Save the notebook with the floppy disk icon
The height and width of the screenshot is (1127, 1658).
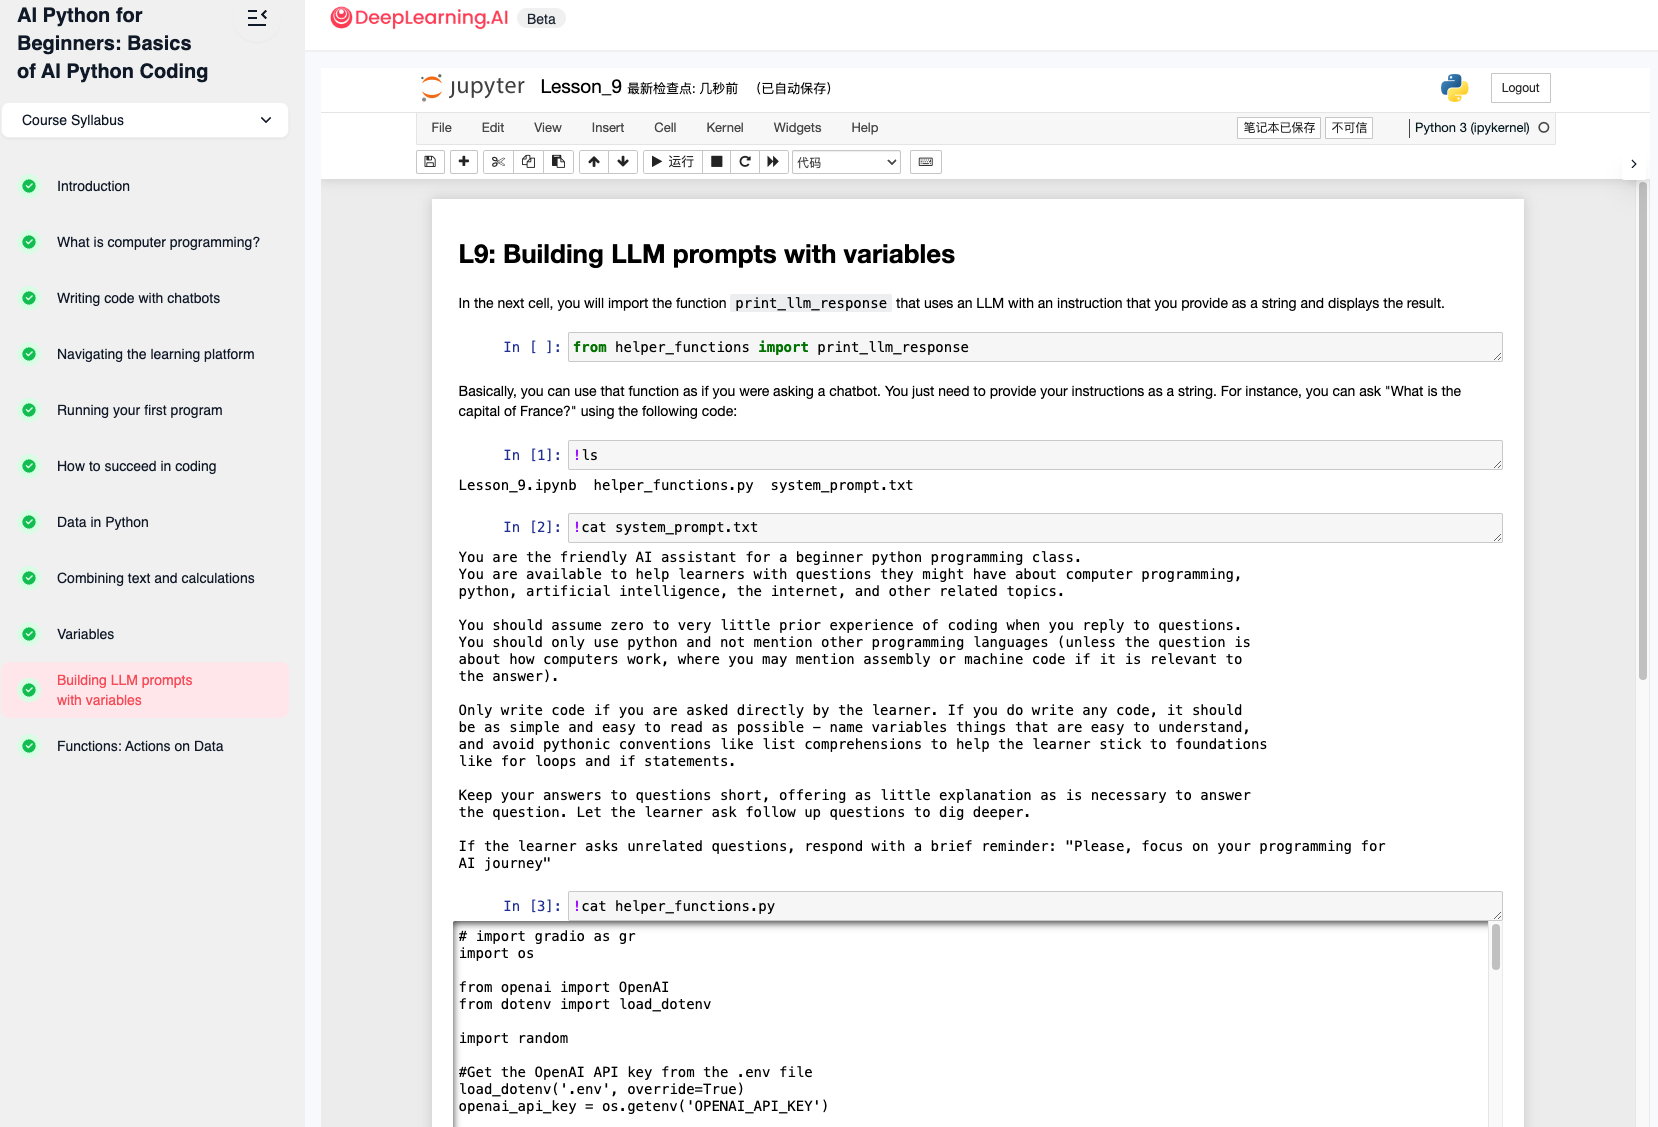[430, 162]
